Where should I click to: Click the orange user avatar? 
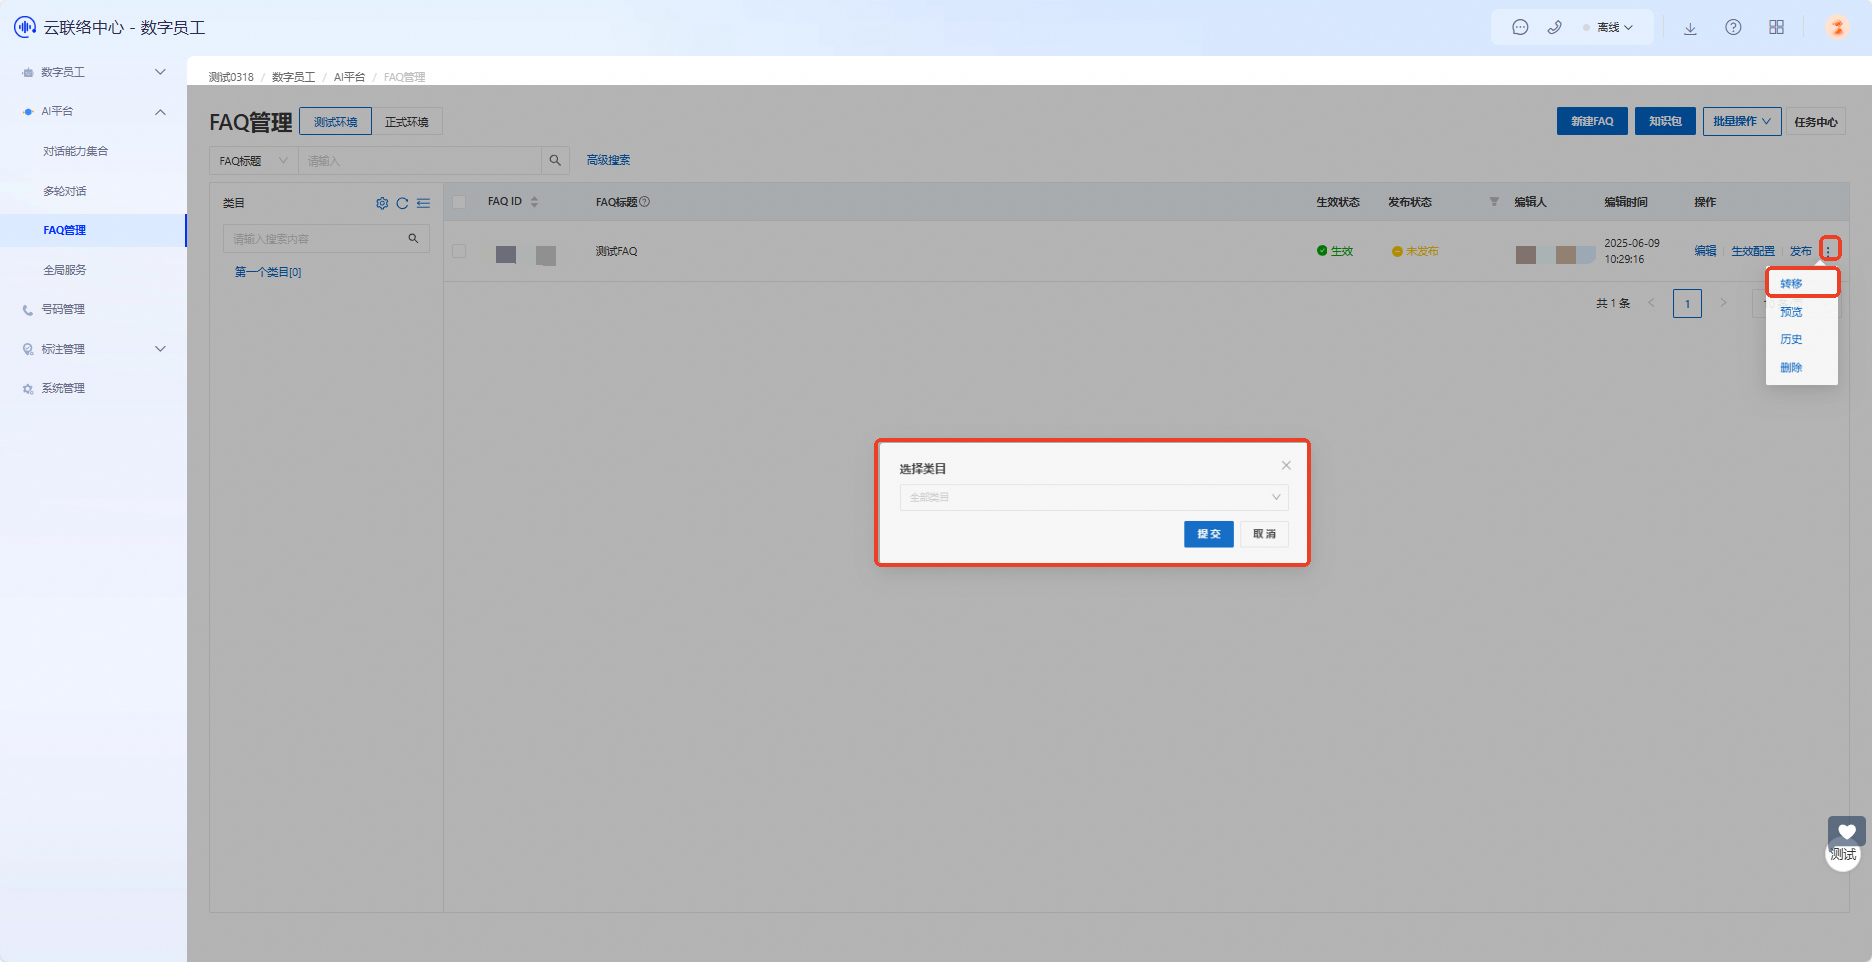1837,27
